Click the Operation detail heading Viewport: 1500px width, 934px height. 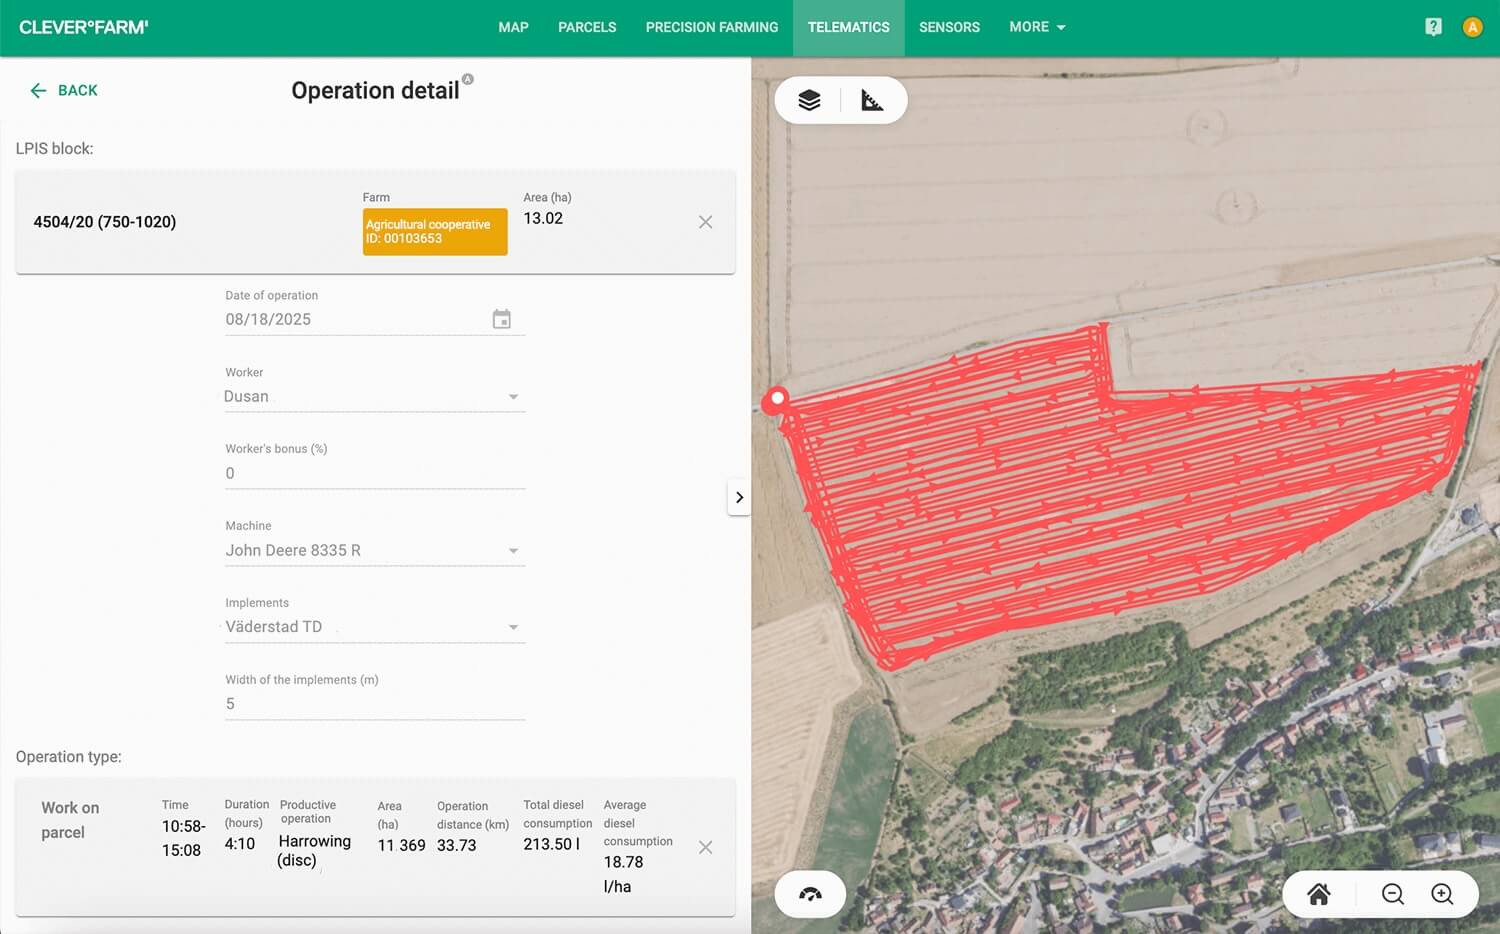click(x=375, y=90)
